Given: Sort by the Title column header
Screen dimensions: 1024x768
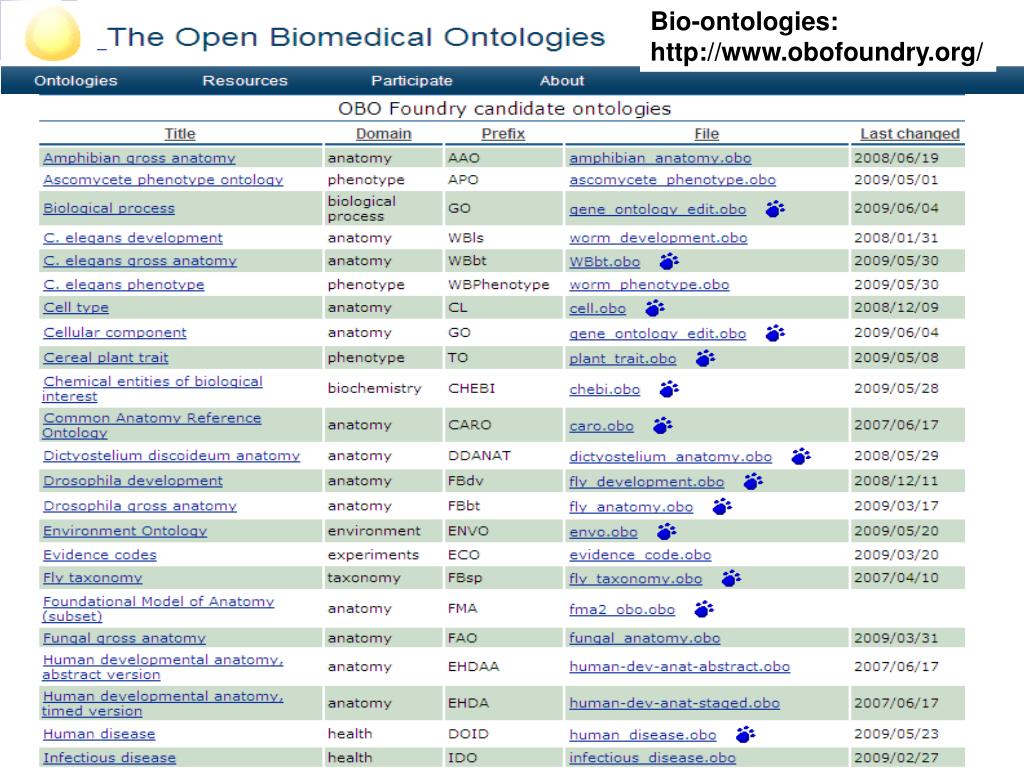Looking at the screenshot, I should (x=180, y=133).
